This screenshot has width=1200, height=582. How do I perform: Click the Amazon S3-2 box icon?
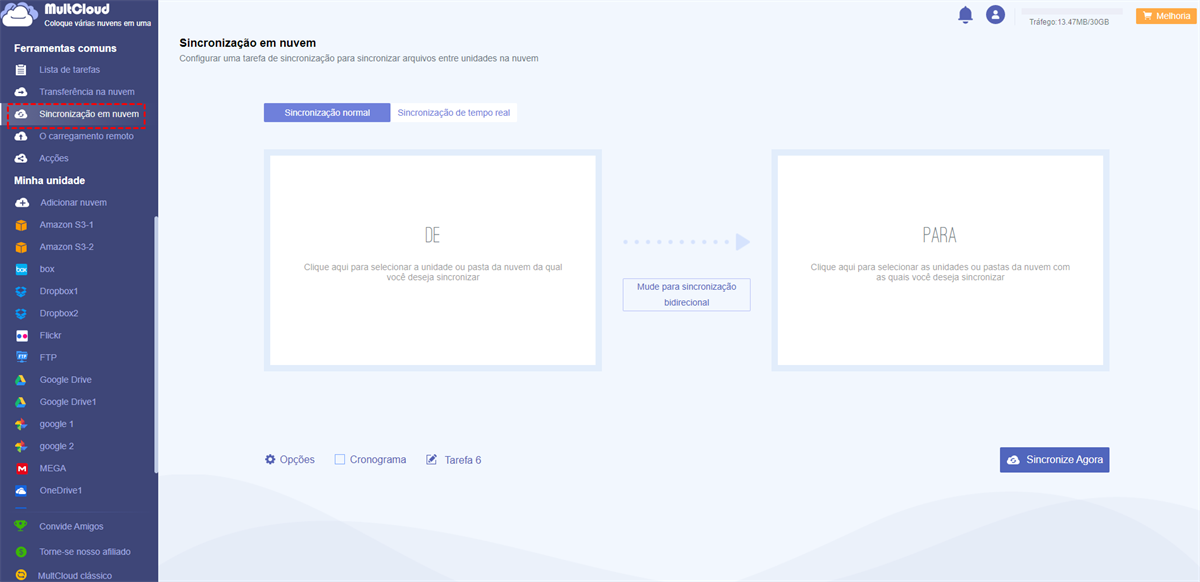pos(21,247)
